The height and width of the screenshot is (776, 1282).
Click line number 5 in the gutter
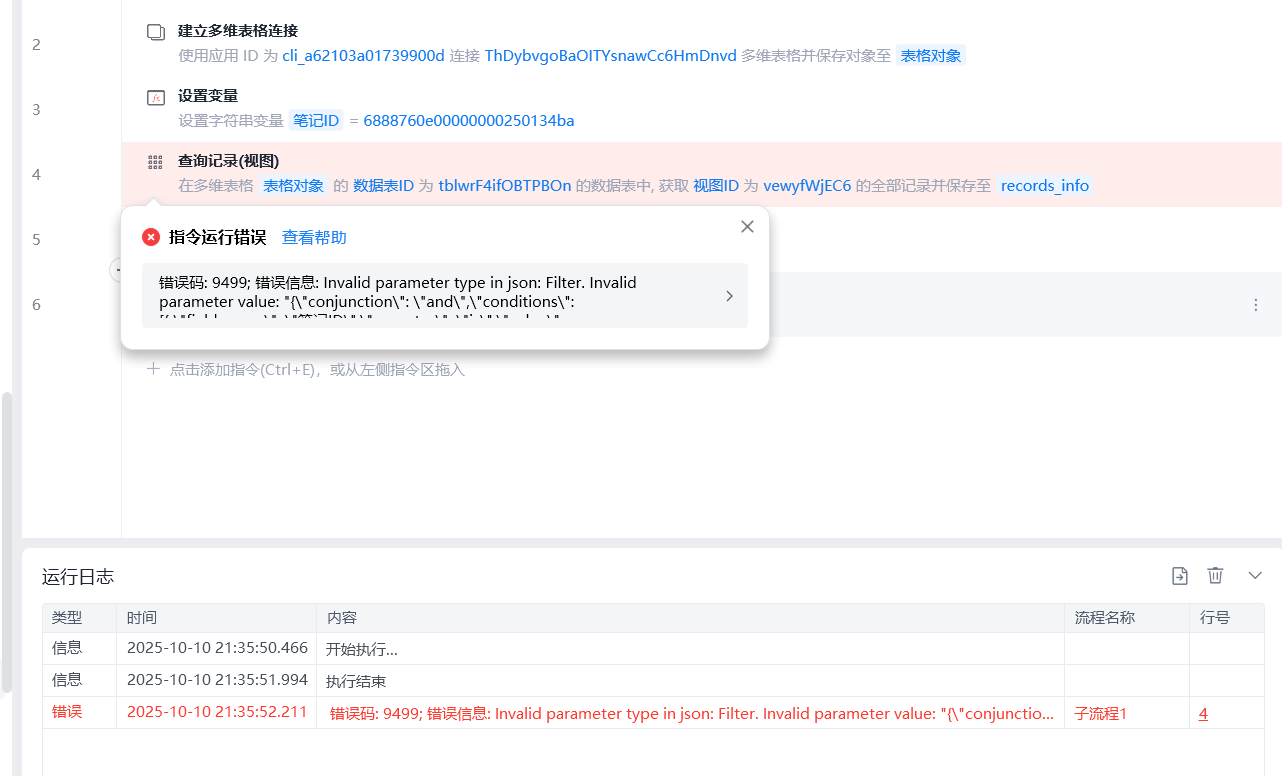36,239
